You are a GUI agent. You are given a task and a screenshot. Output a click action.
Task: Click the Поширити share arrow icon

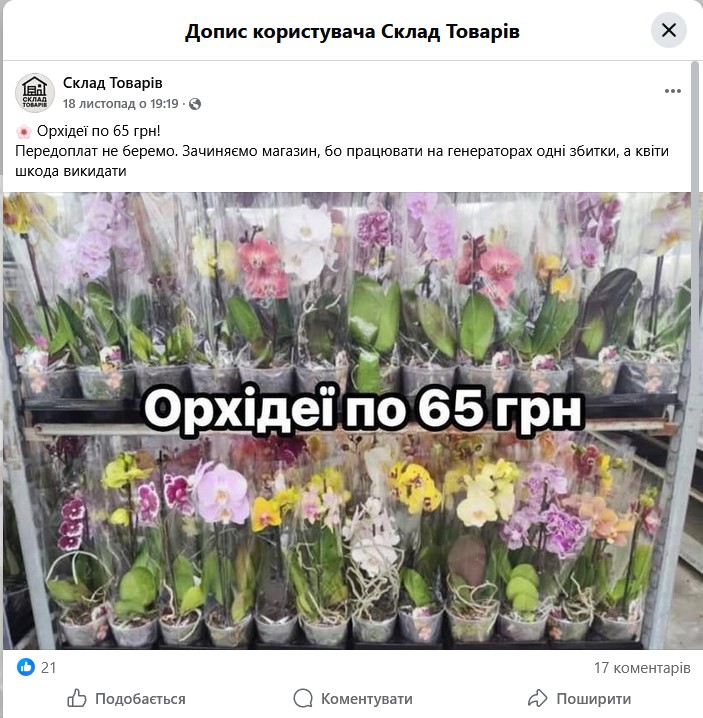pos(538,698)
